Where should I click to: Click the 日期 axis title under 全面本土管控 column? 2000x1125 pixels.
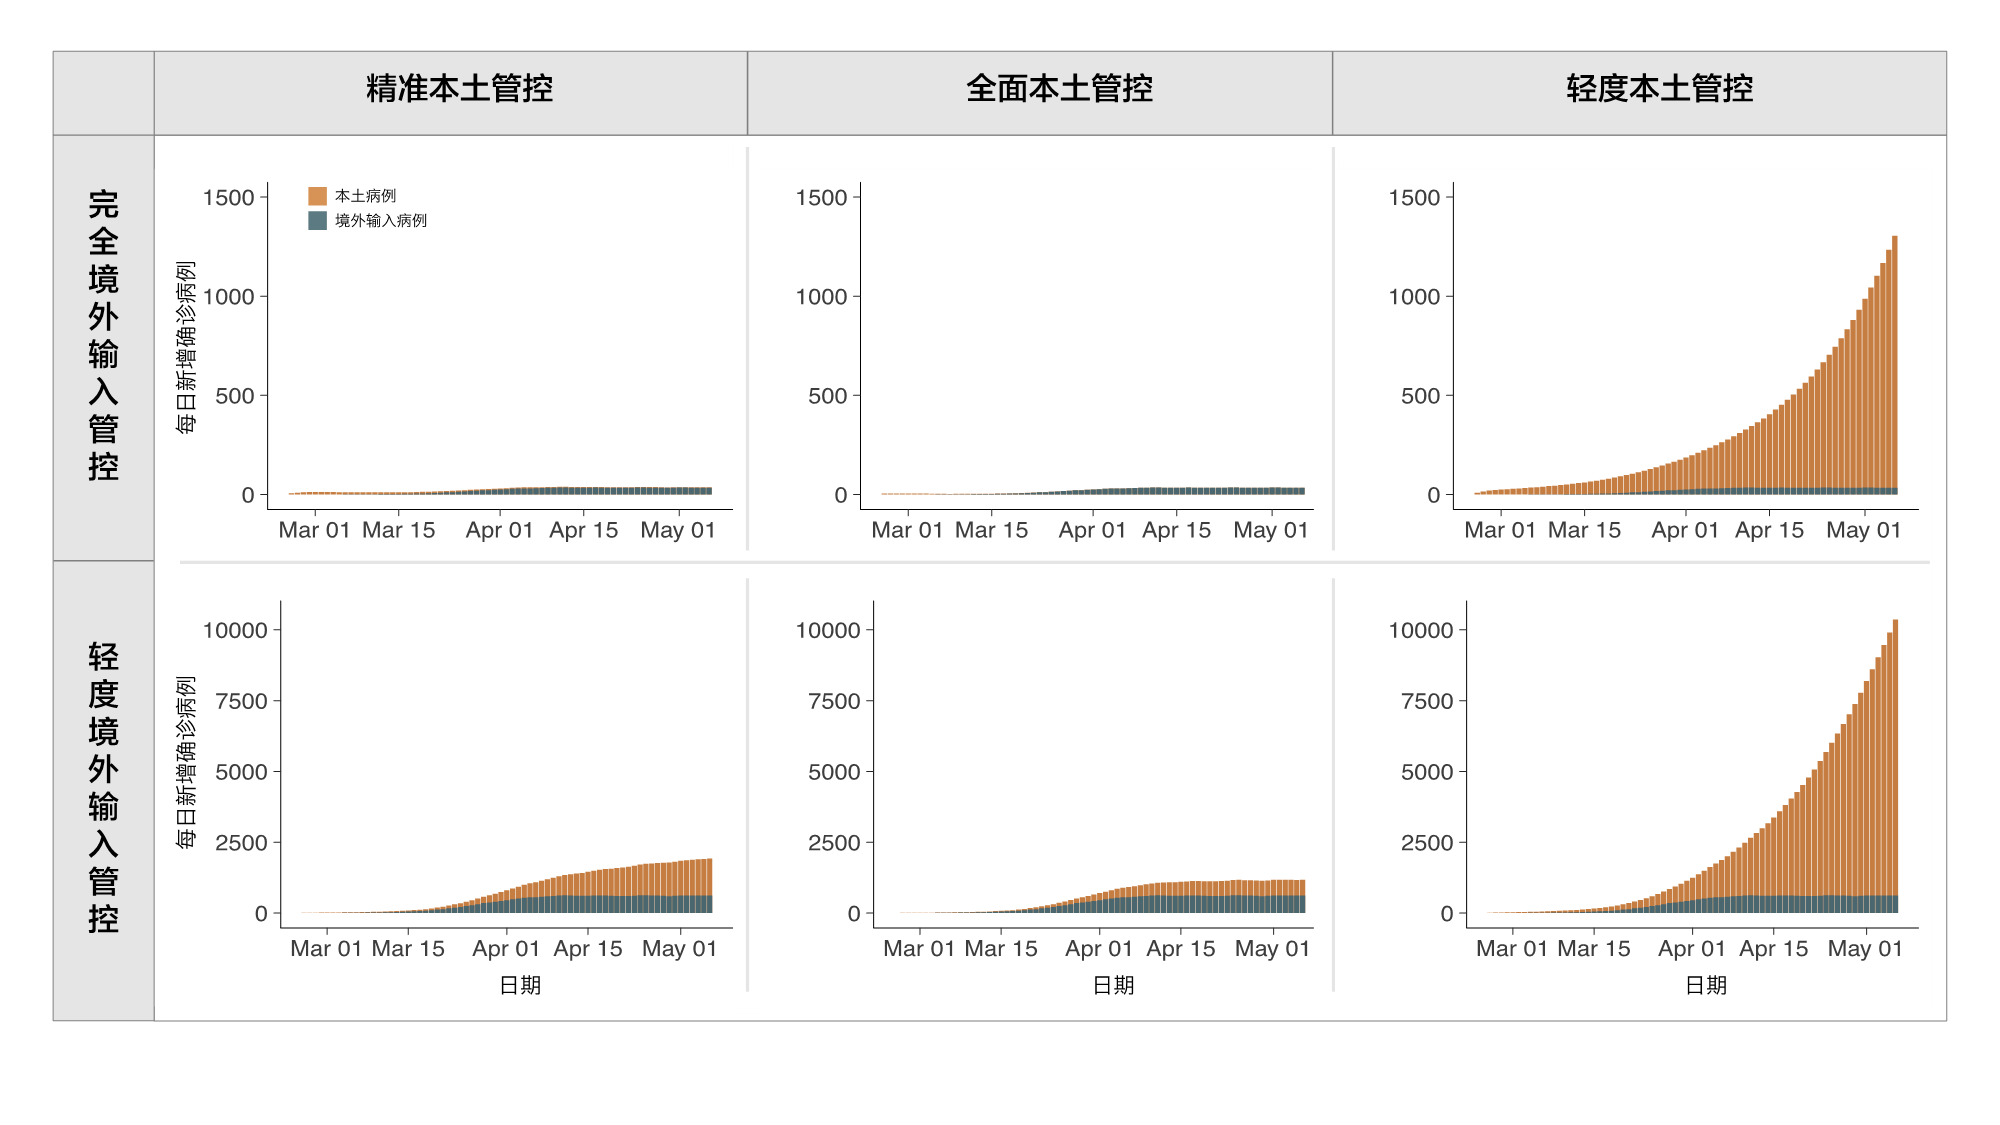coord(1113,985)
